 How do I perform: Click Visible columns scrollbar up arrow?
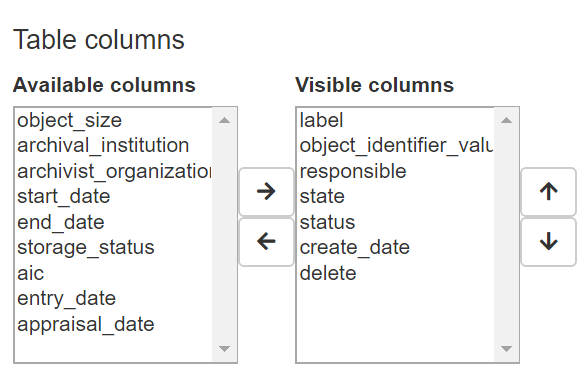pos(506,120)
